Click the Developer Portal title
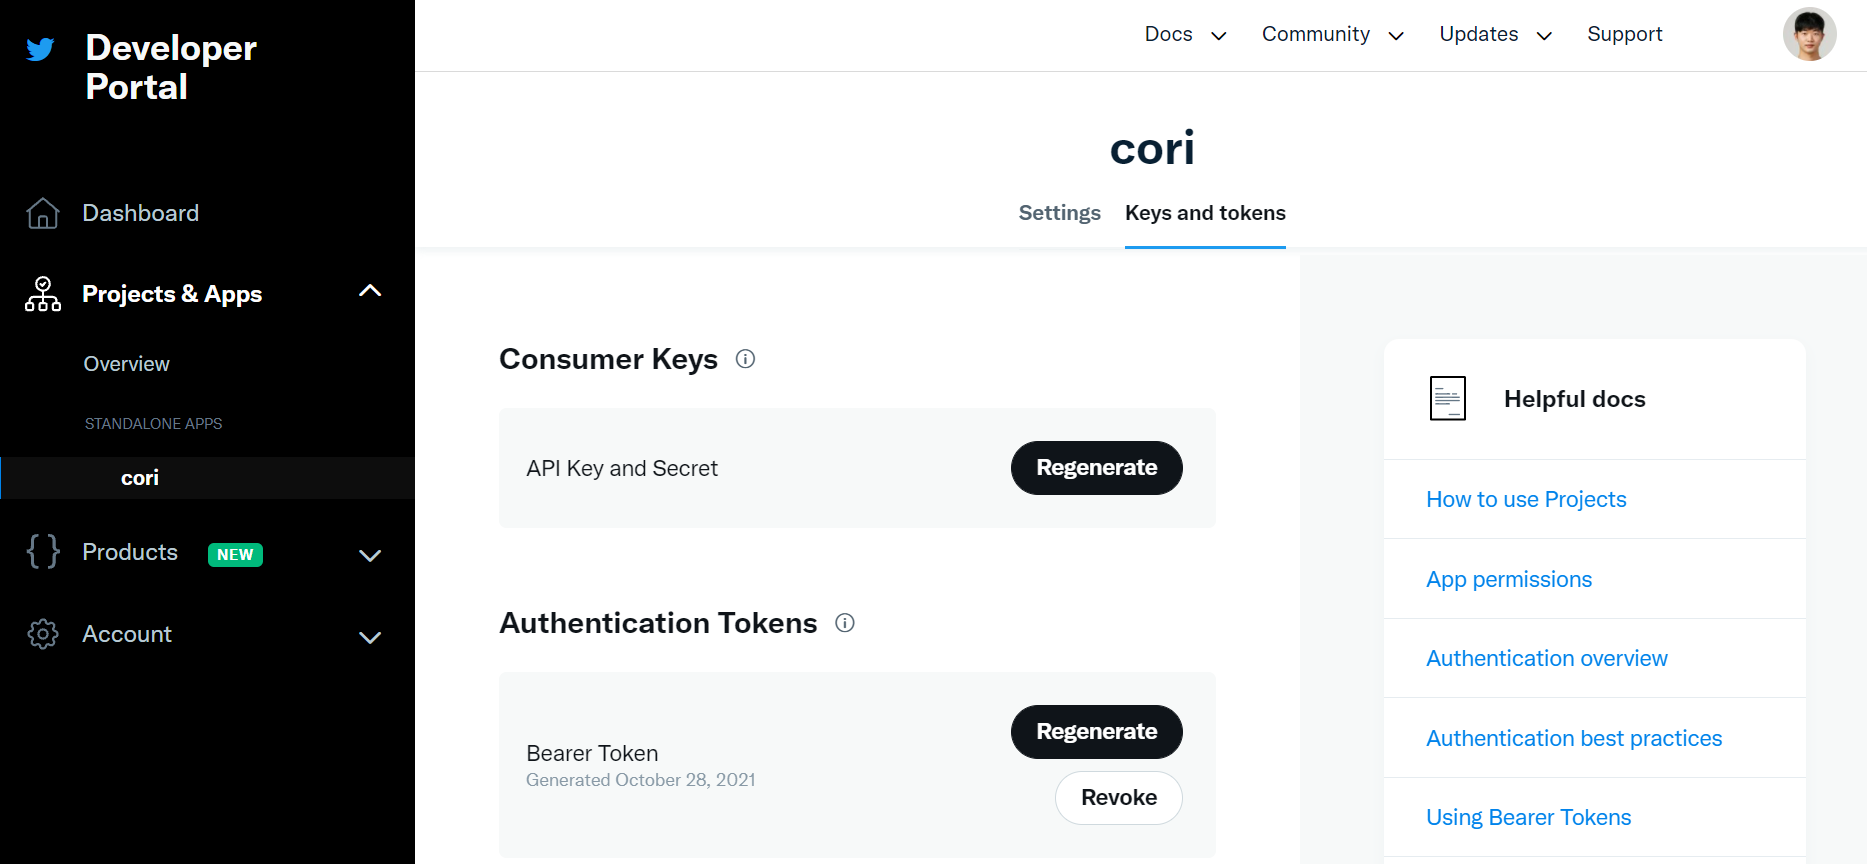Screen dimensions: 1867x864 click(x=171, y=67)
